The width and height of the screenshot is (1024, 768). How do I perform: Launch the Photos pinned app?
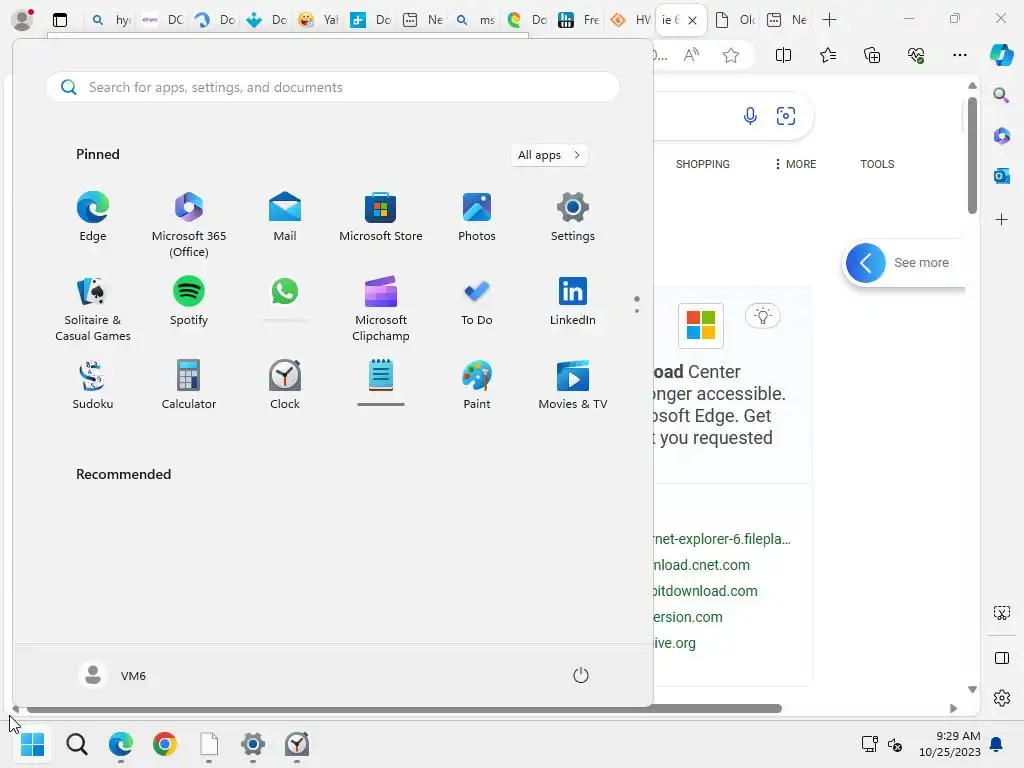477,217
